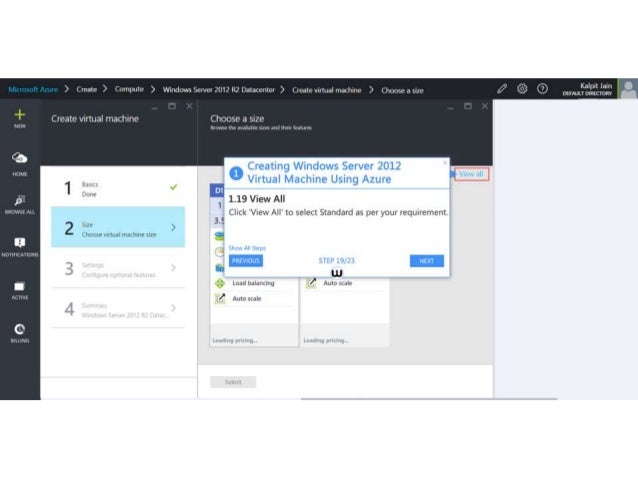Screen dimensions: 638x479
Task: Open the HOME cloud icon
Action: point(20,157)
